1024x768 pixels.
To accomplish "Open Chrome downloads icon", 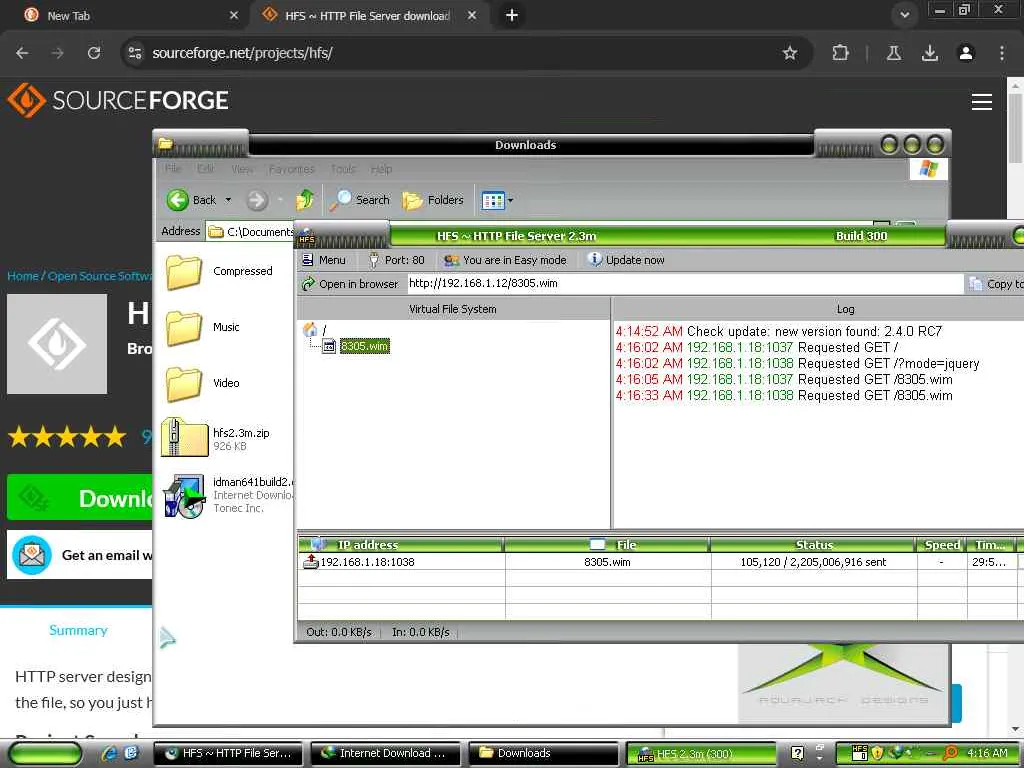I will 929,53.
